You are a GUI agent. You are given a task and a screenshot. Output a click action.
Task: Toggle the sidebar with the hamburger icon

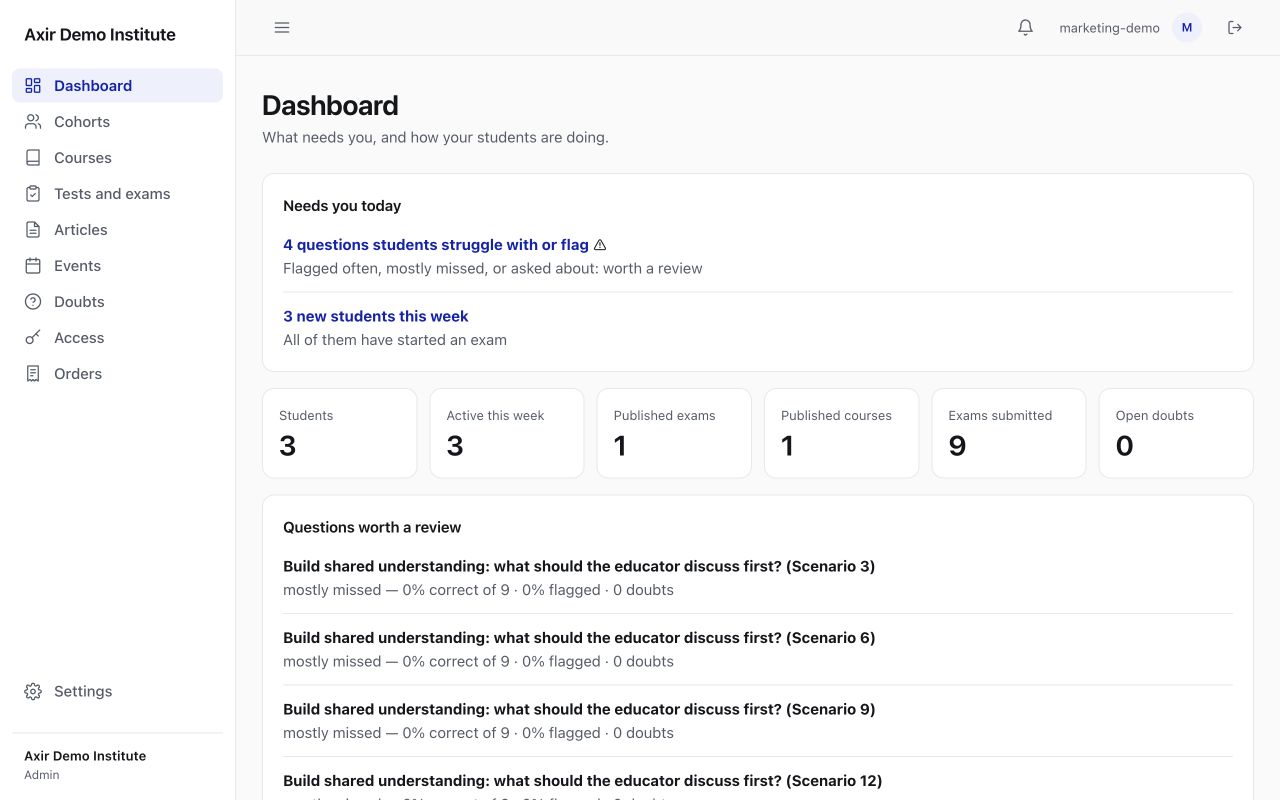(282, 28)
